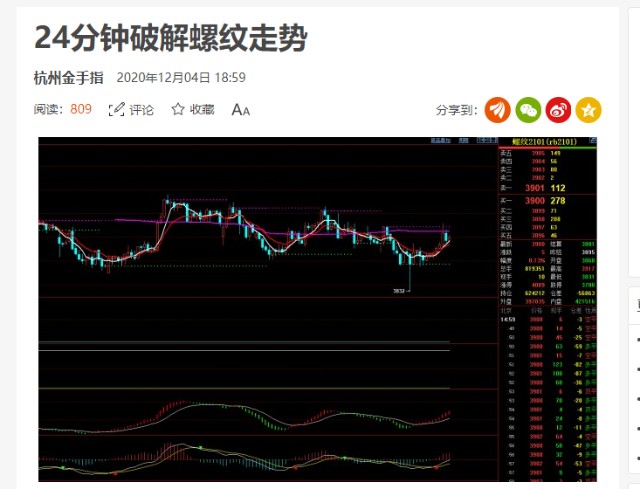Viewport: 640px width, 489px height.
Task: Open the 评论 comments link
Action: pos(142,109)
